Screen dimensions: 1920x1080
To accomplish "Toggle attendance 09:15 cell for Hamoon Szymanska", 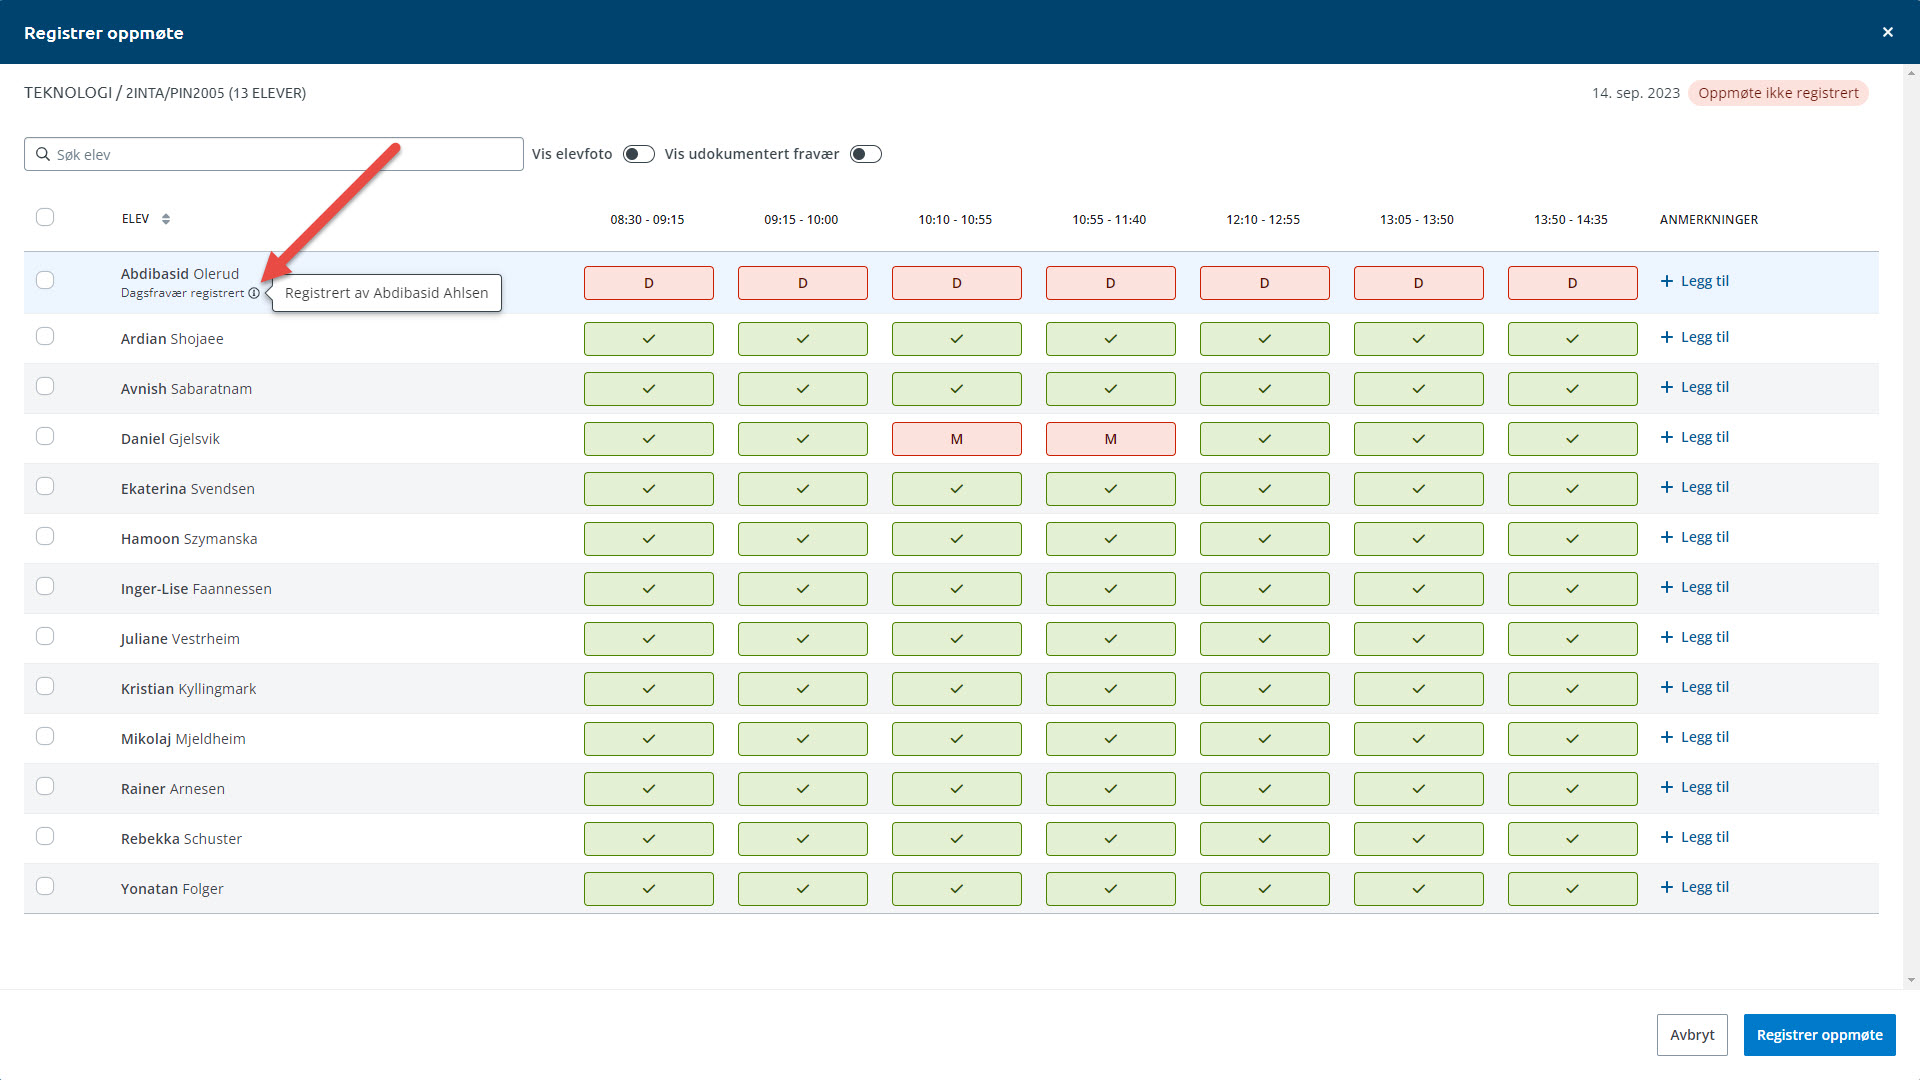I will [803, 539].
